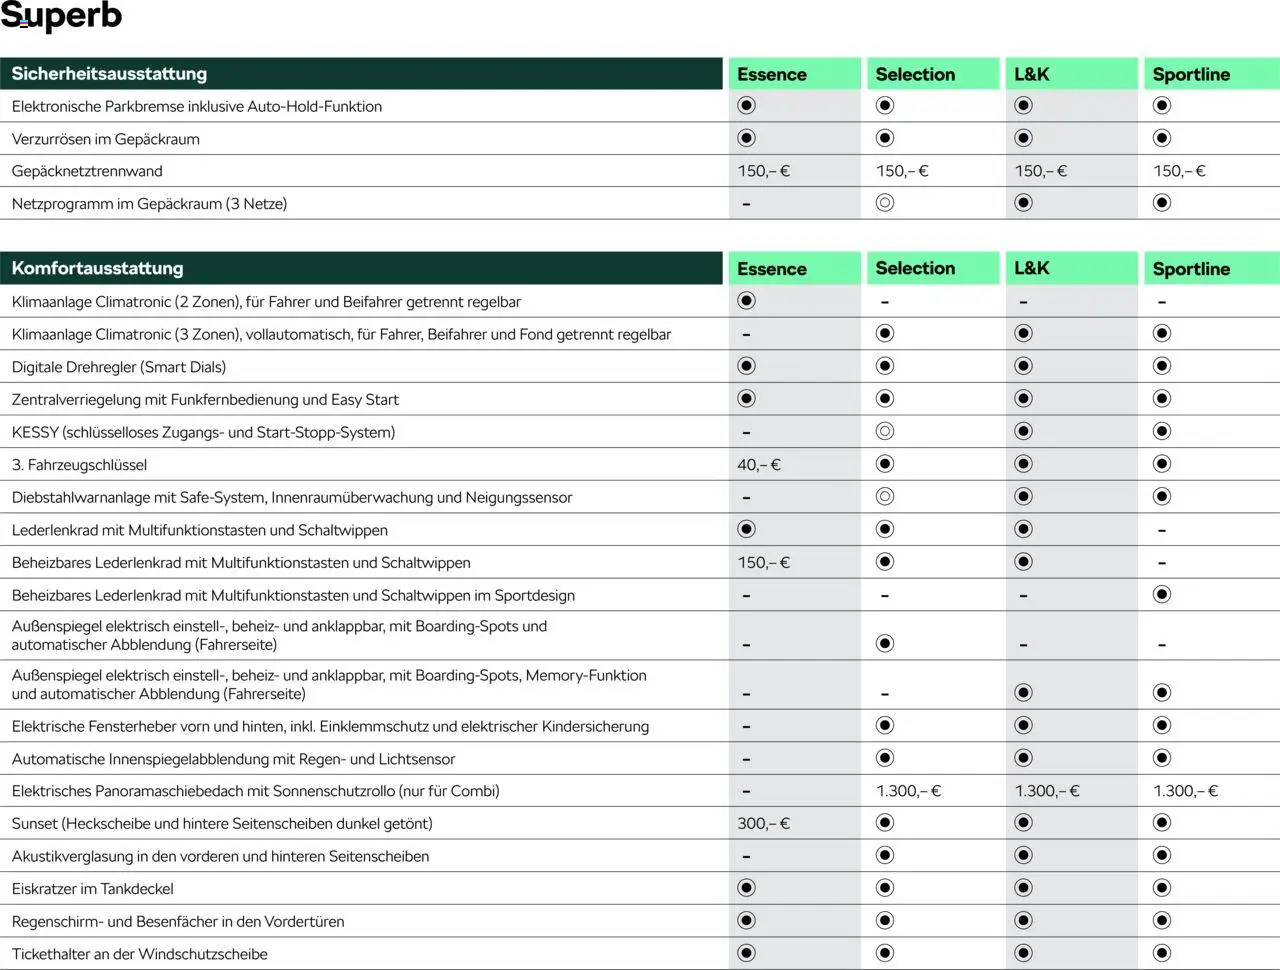The height and width of the screenshot is (970, 1280).
Task: Select the "Sicherheitsausstattung" table heading
Action: click(x=109, y=74)
